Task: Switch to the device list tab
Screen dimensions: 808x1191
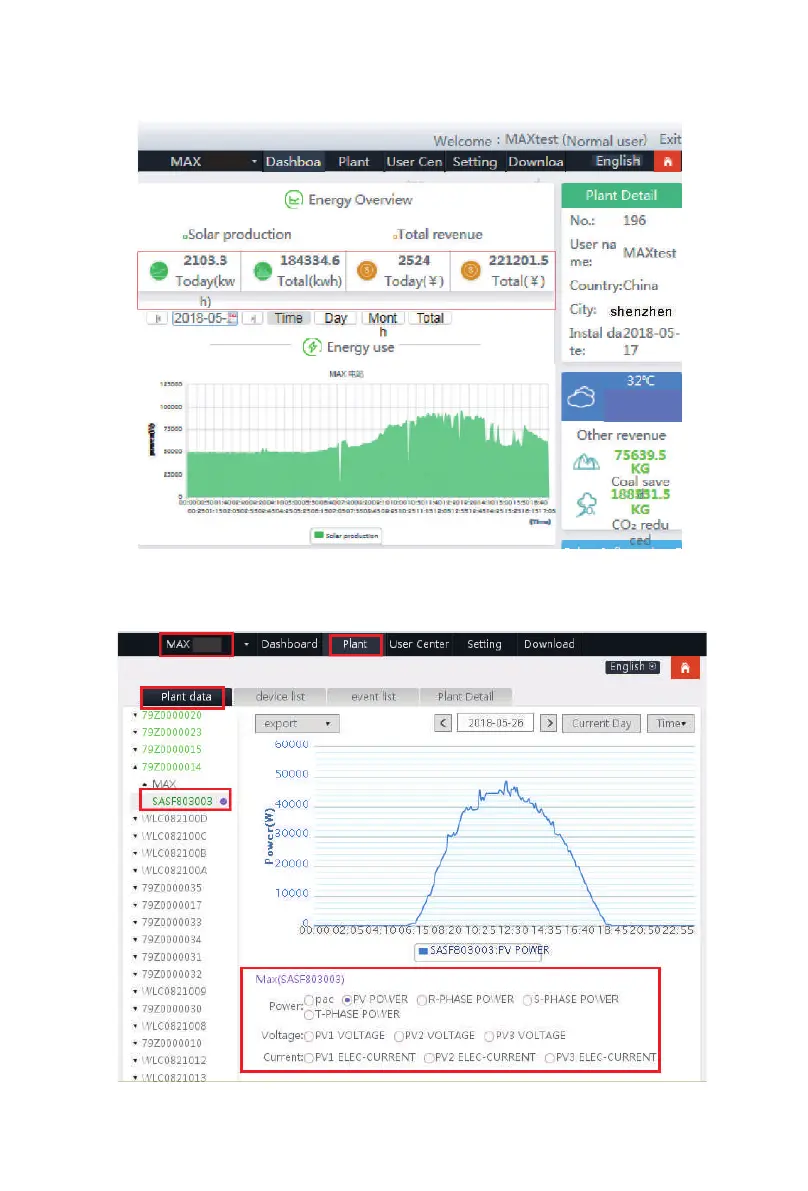Action: coord(279,696)
